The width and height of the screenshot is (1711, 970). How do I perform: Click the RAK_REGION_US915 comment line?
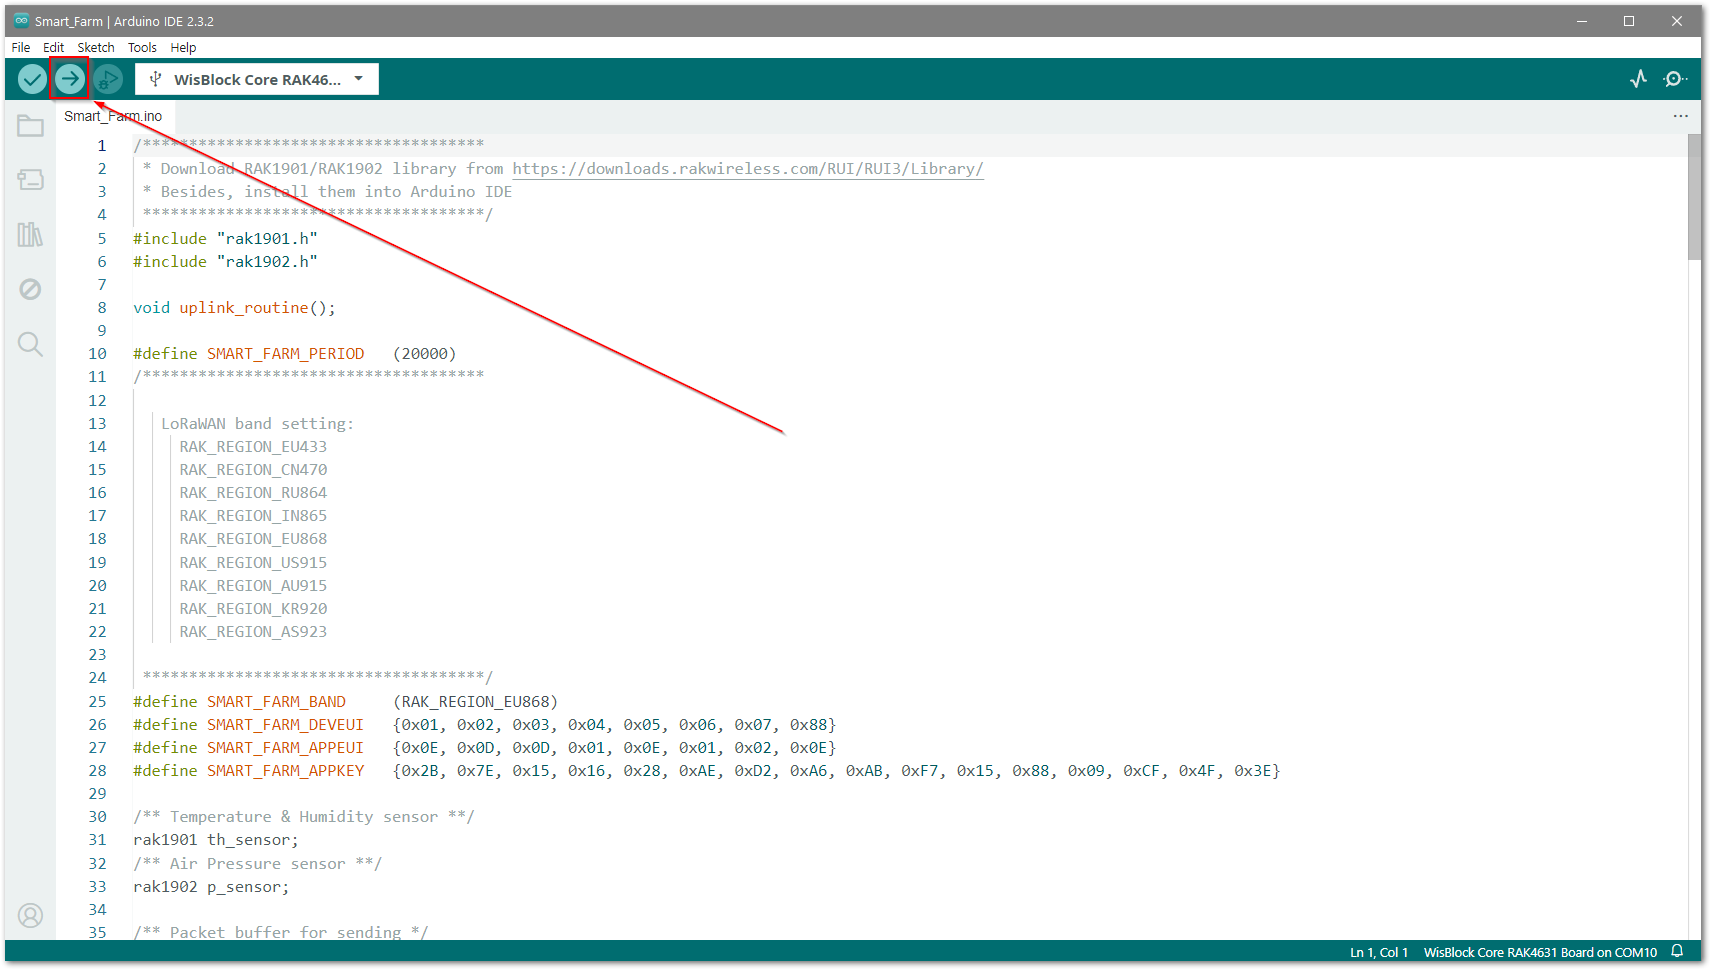click(x=253, y=563)
